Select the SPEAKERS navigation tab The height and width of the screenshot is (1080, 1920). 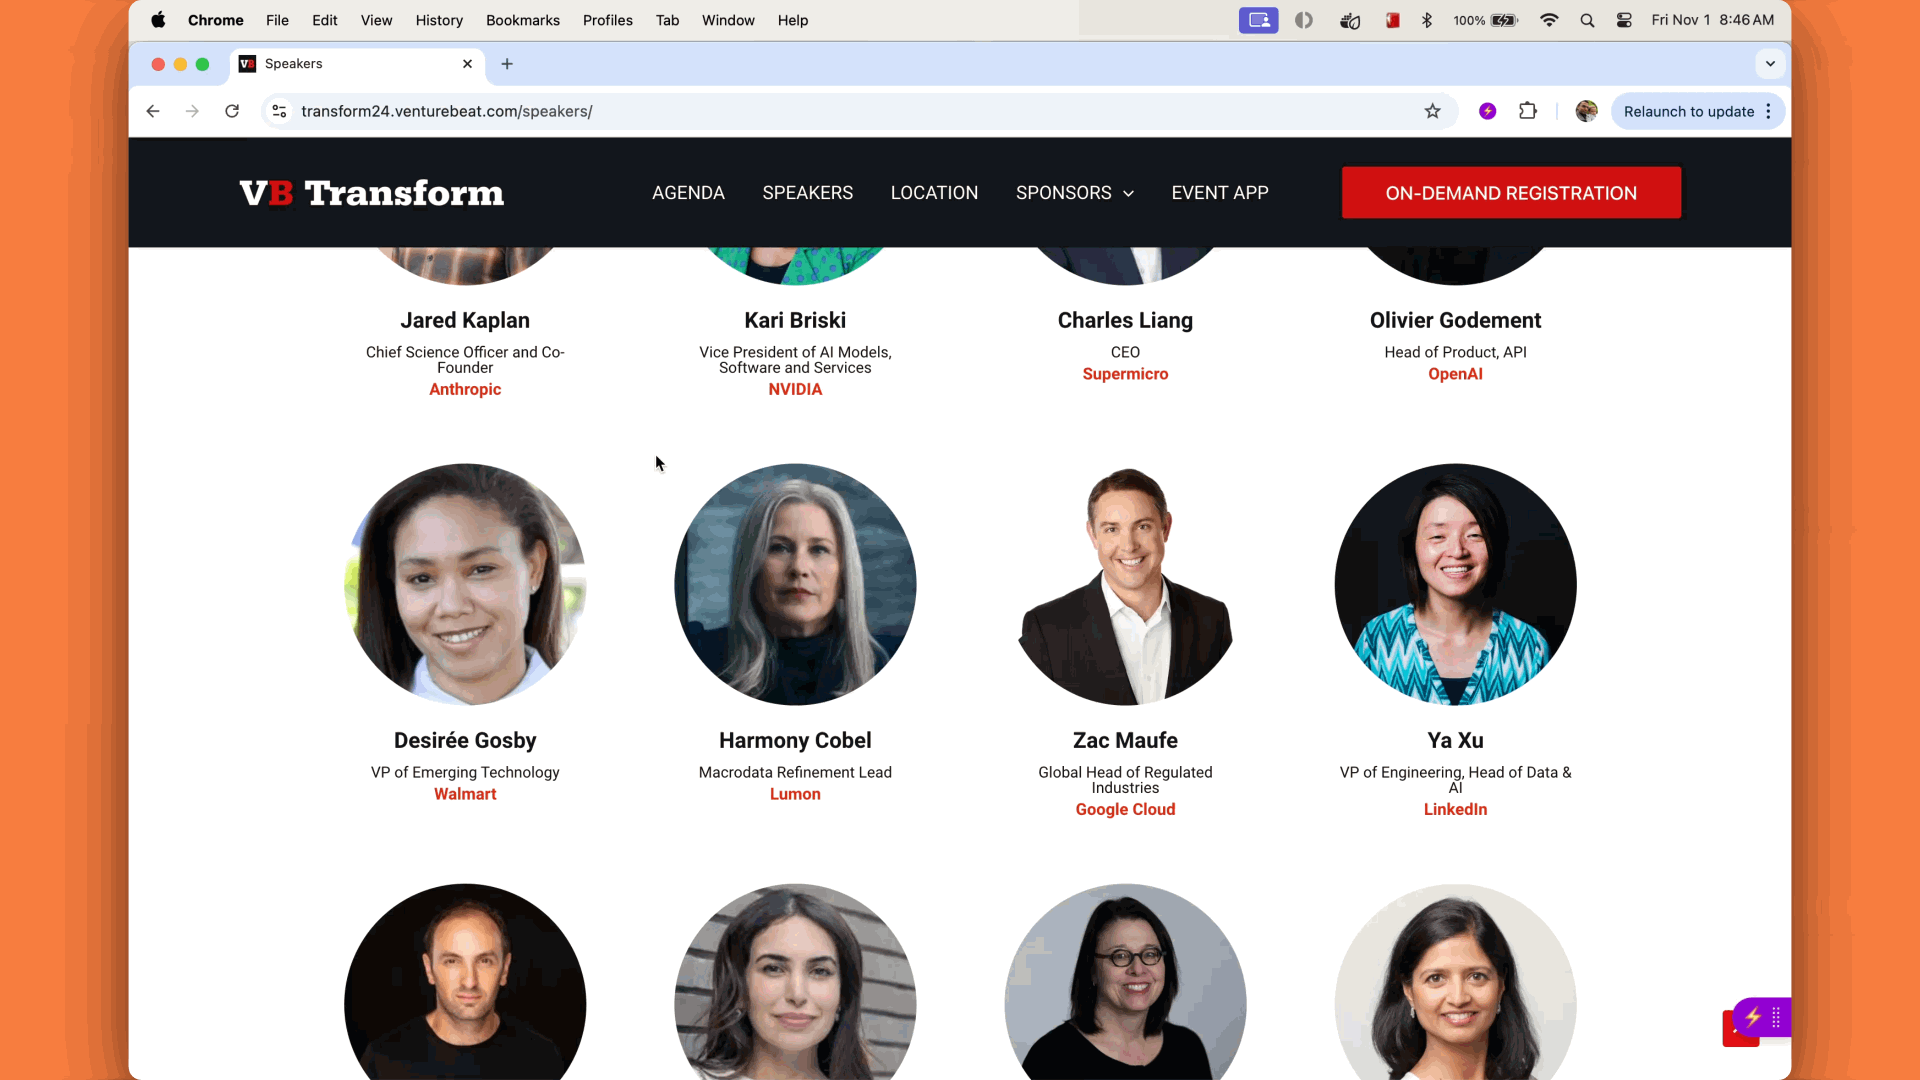[x=807, y=193]
